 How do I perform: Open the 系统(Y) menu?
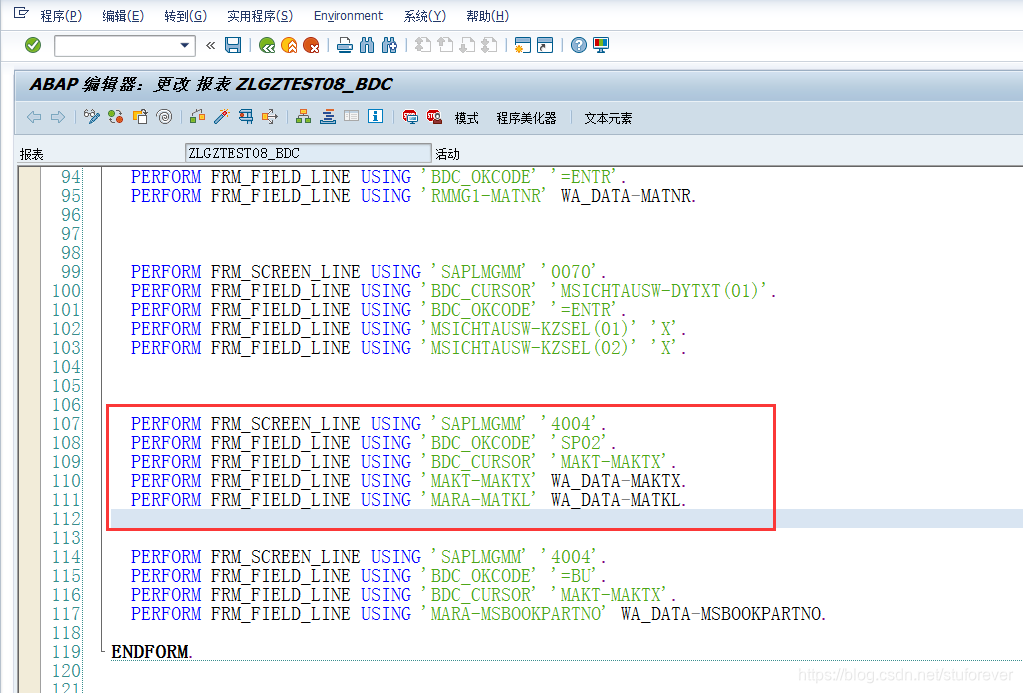[425, 16]
